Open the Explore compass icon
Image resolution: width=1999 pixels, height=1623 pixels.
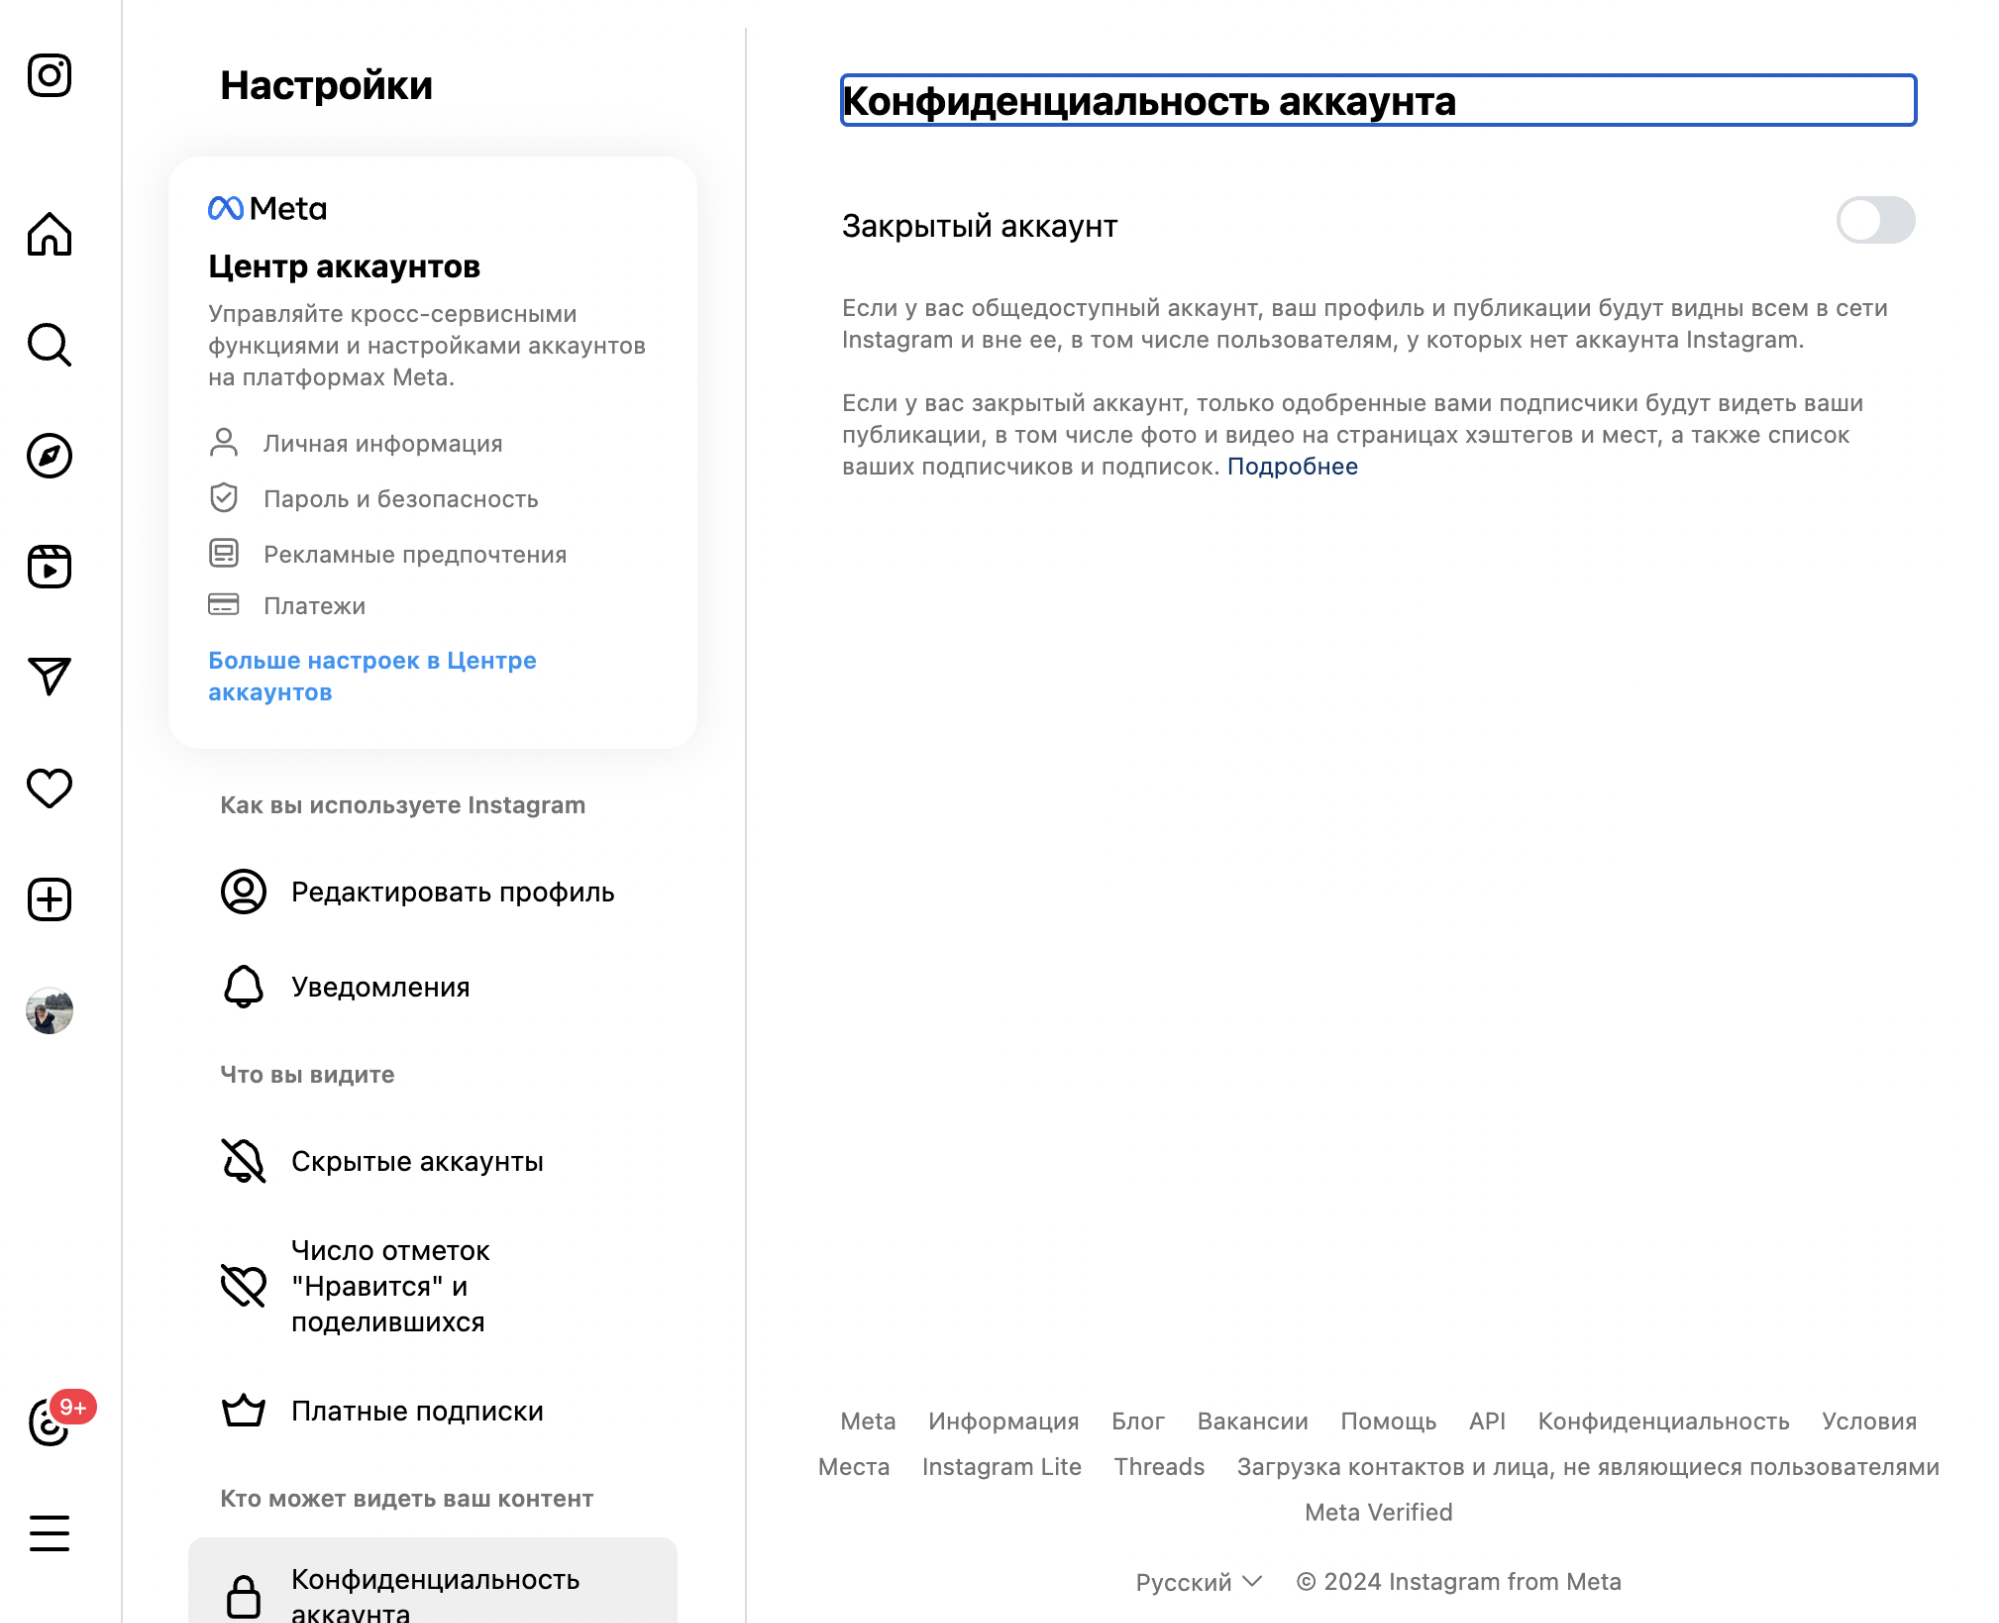click(x=49, y=456)
